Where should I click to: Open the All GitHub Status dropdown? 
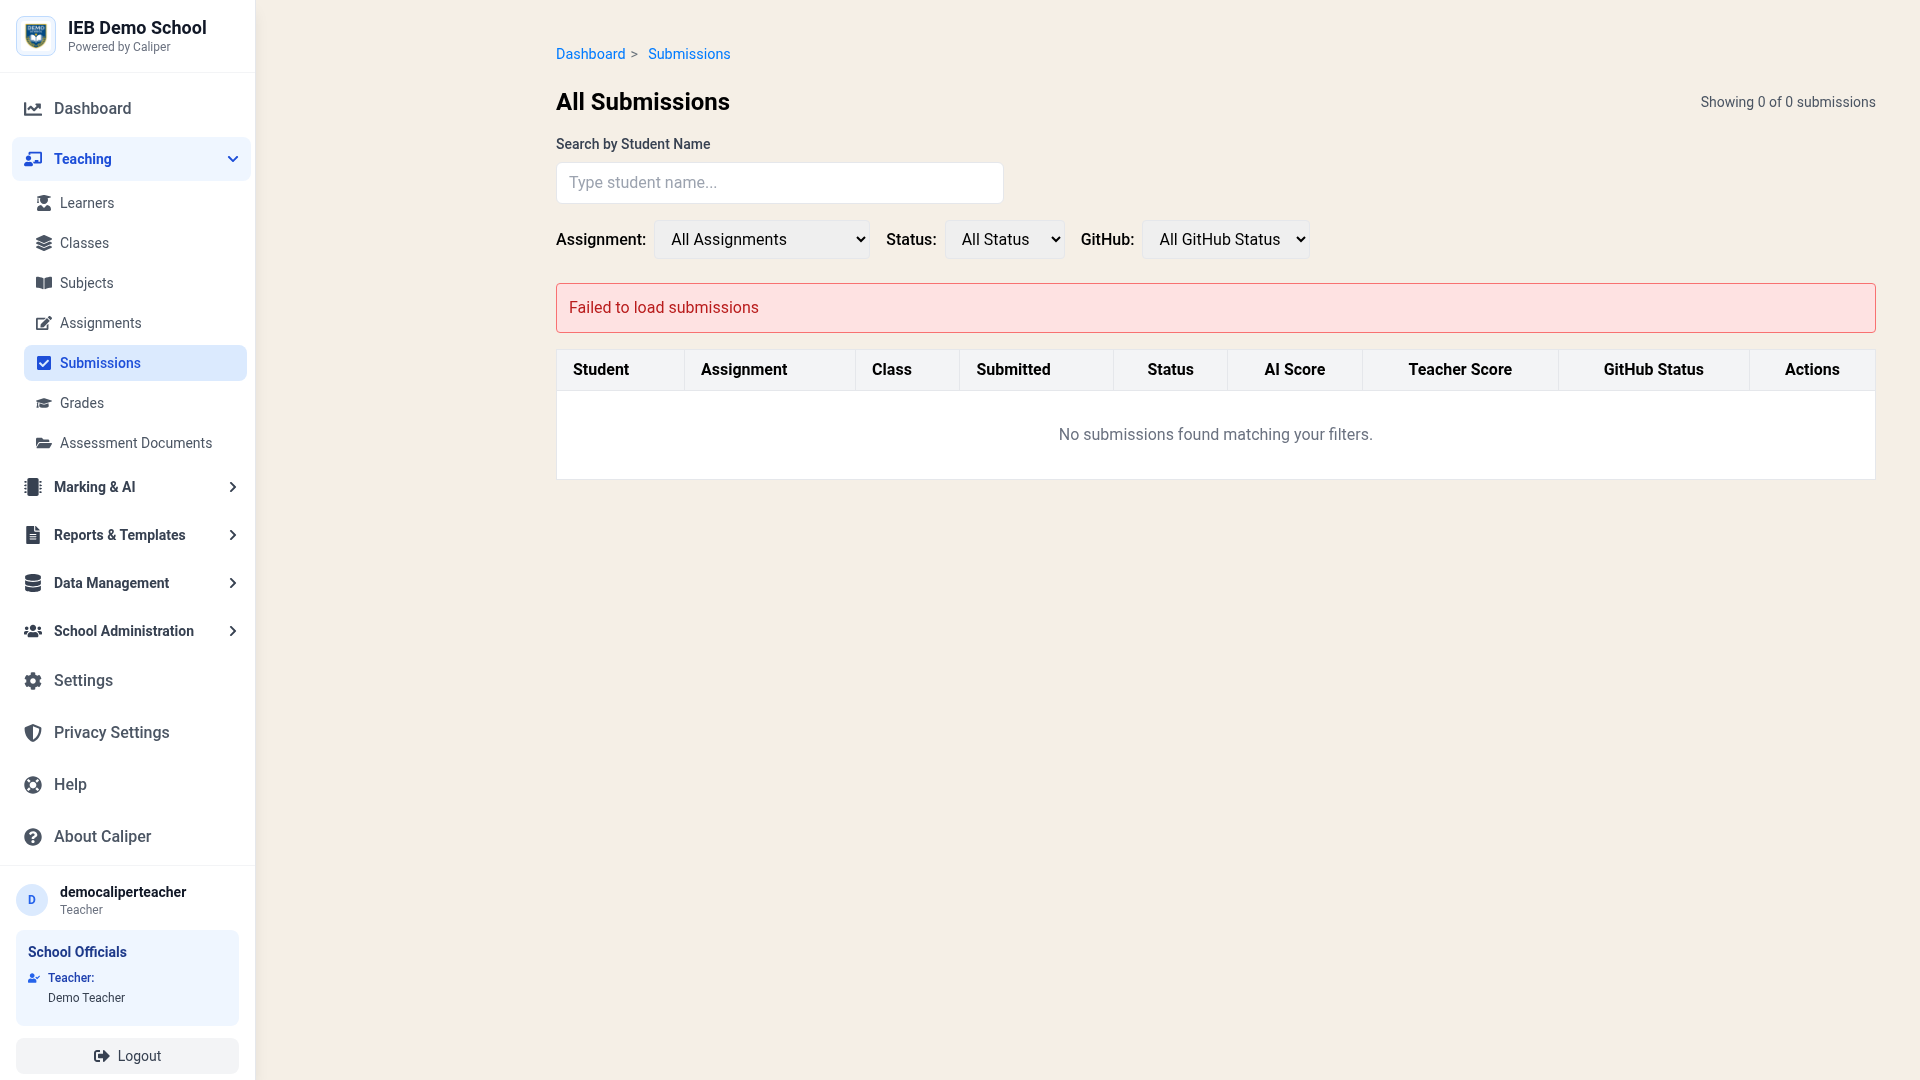coord(1225,240)
